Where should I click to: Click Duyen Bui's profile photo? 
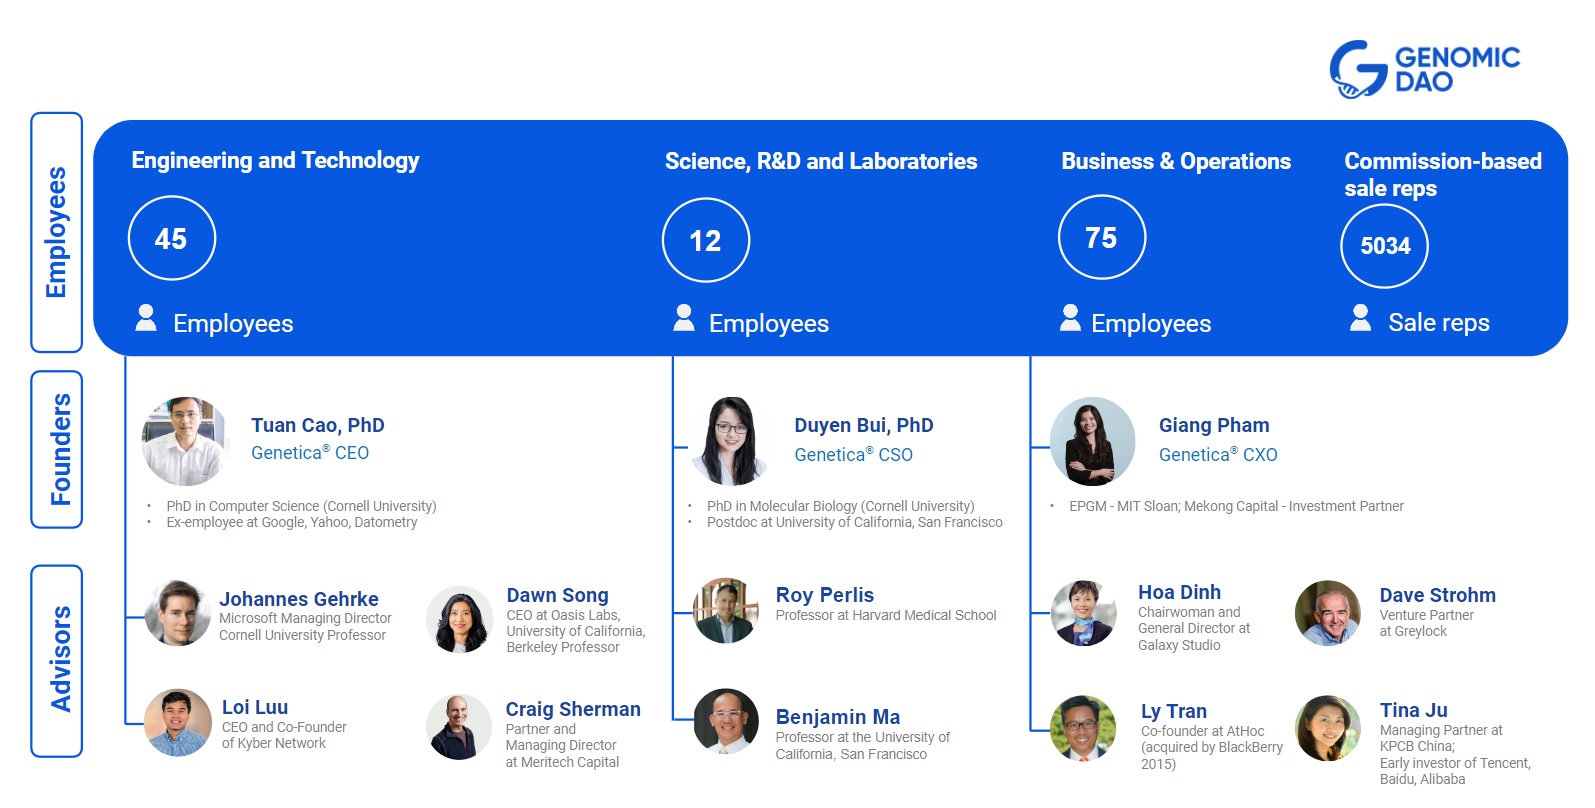[732, 441]
